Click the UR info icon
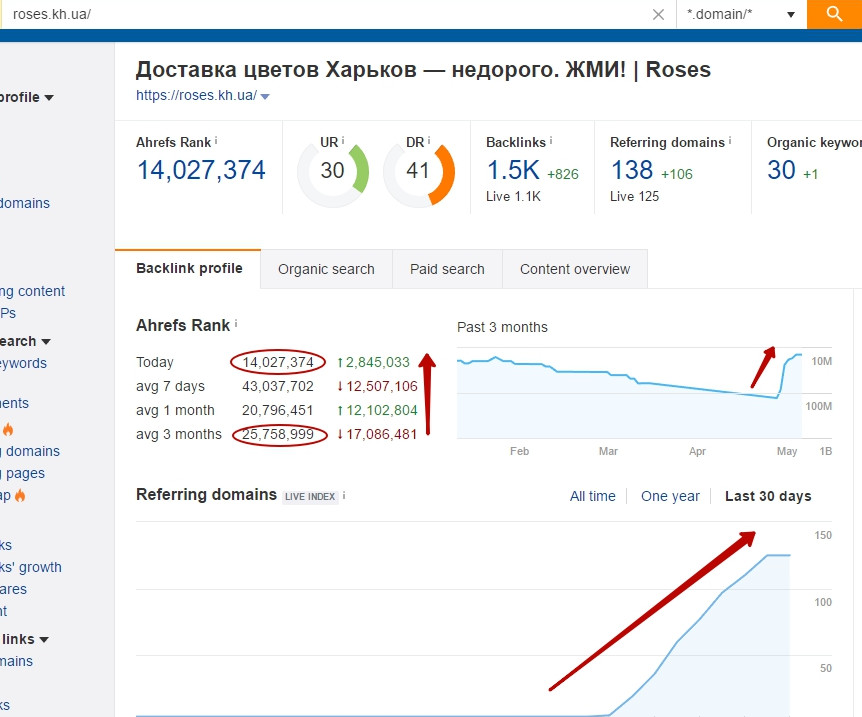The width and height of the screenshot is (862, 717). pos(343,141)
